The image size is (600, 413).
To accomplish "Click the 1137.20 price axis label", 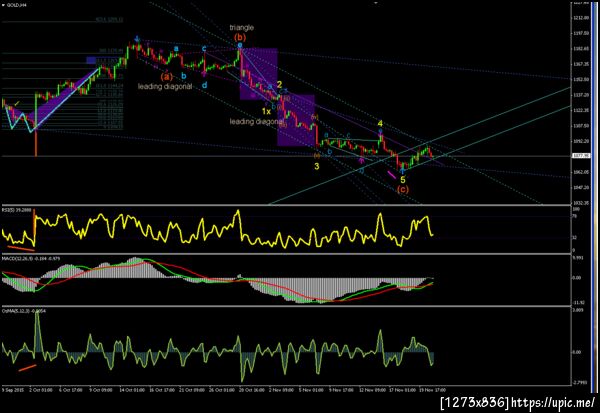I will pyautogui.click(x=581, y=95).
